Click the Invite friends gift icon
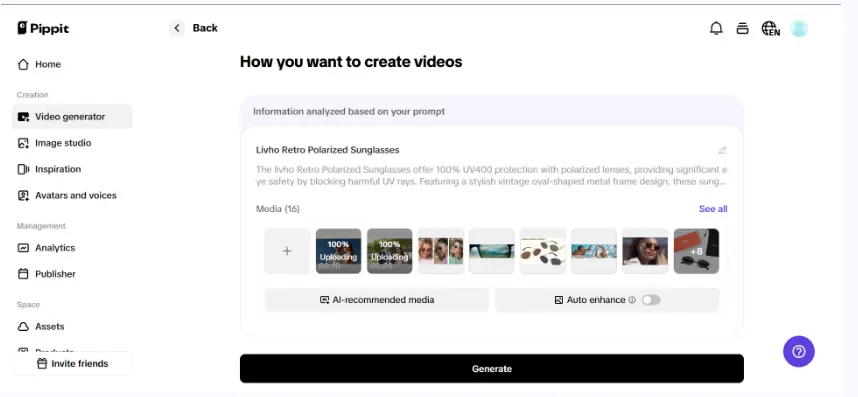Screen dimensions: 858x397 coord(42,364)
